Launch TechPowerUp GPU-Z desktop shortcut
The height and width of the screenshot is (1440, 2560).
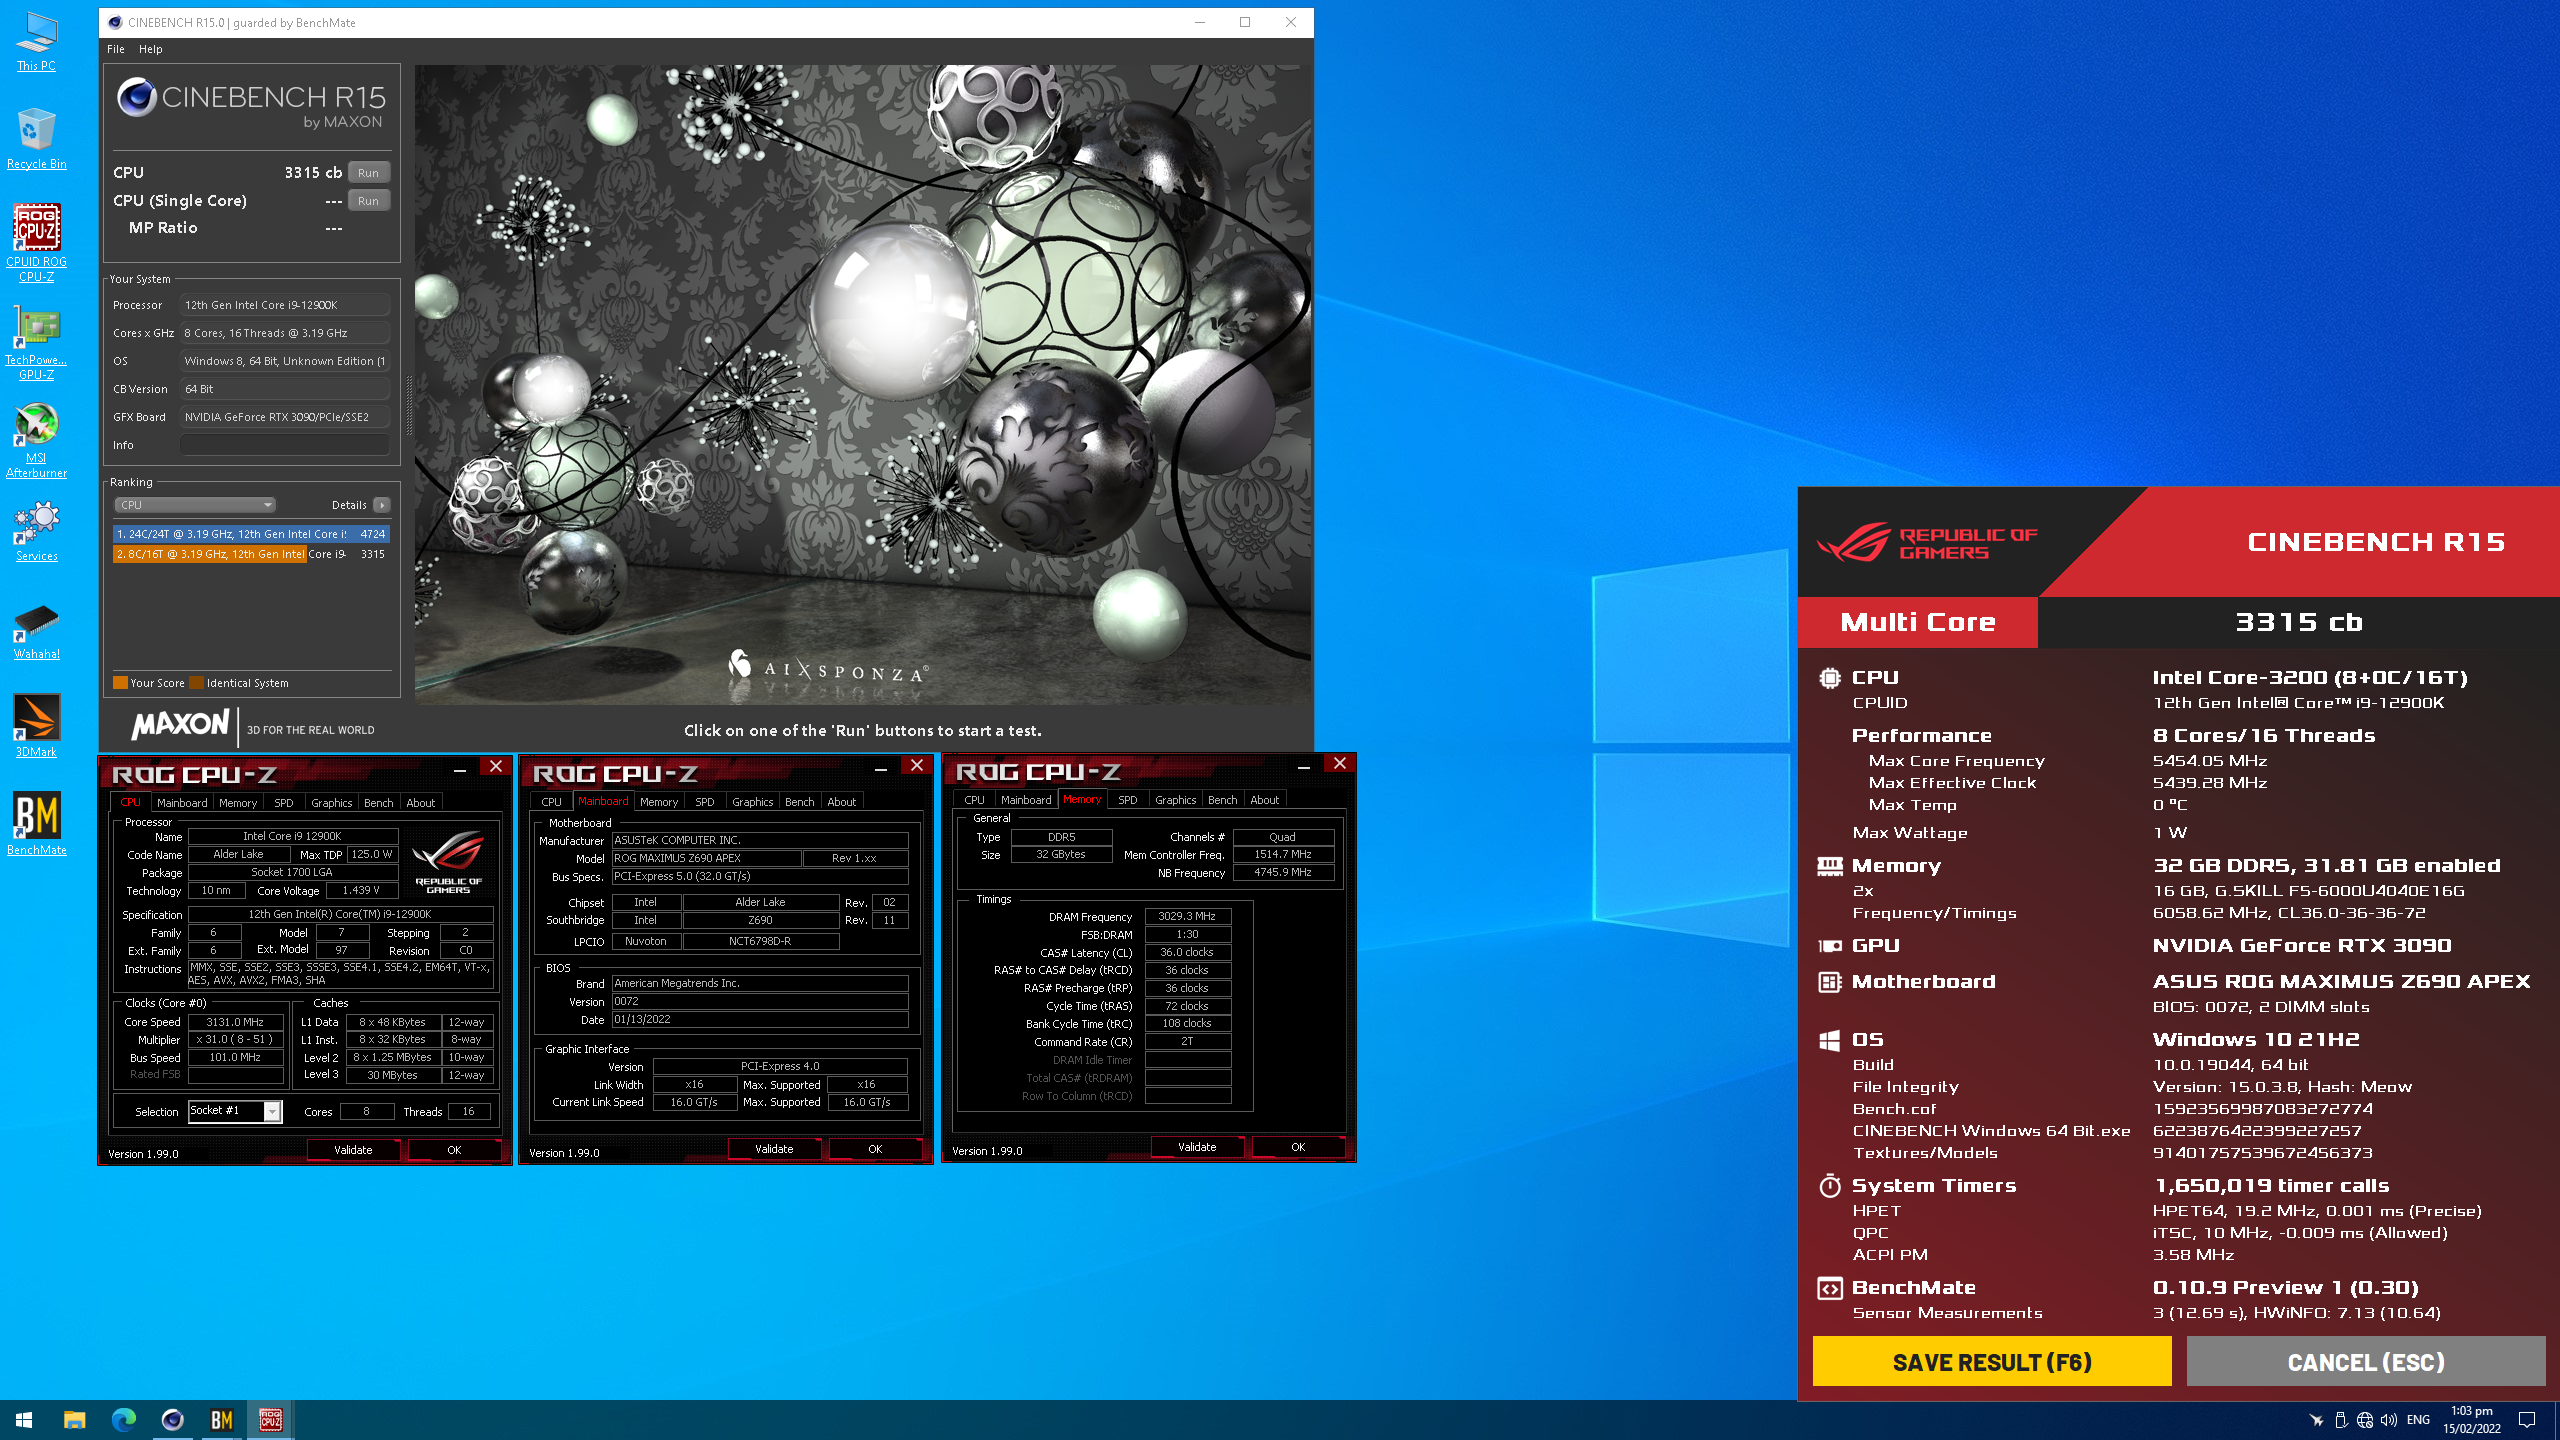click(36, 343)
